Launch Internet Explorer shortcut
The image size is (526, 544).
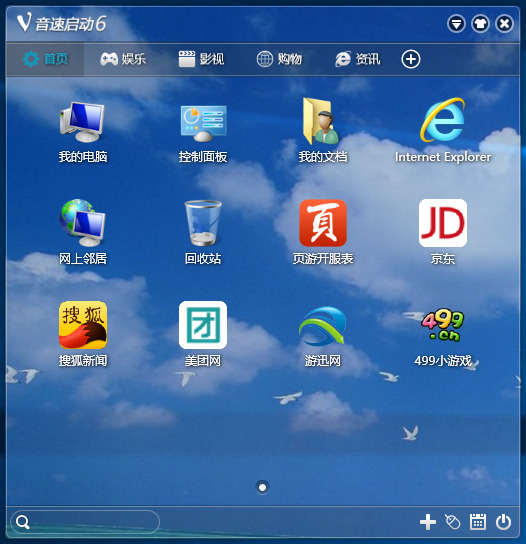coord(443,120)
